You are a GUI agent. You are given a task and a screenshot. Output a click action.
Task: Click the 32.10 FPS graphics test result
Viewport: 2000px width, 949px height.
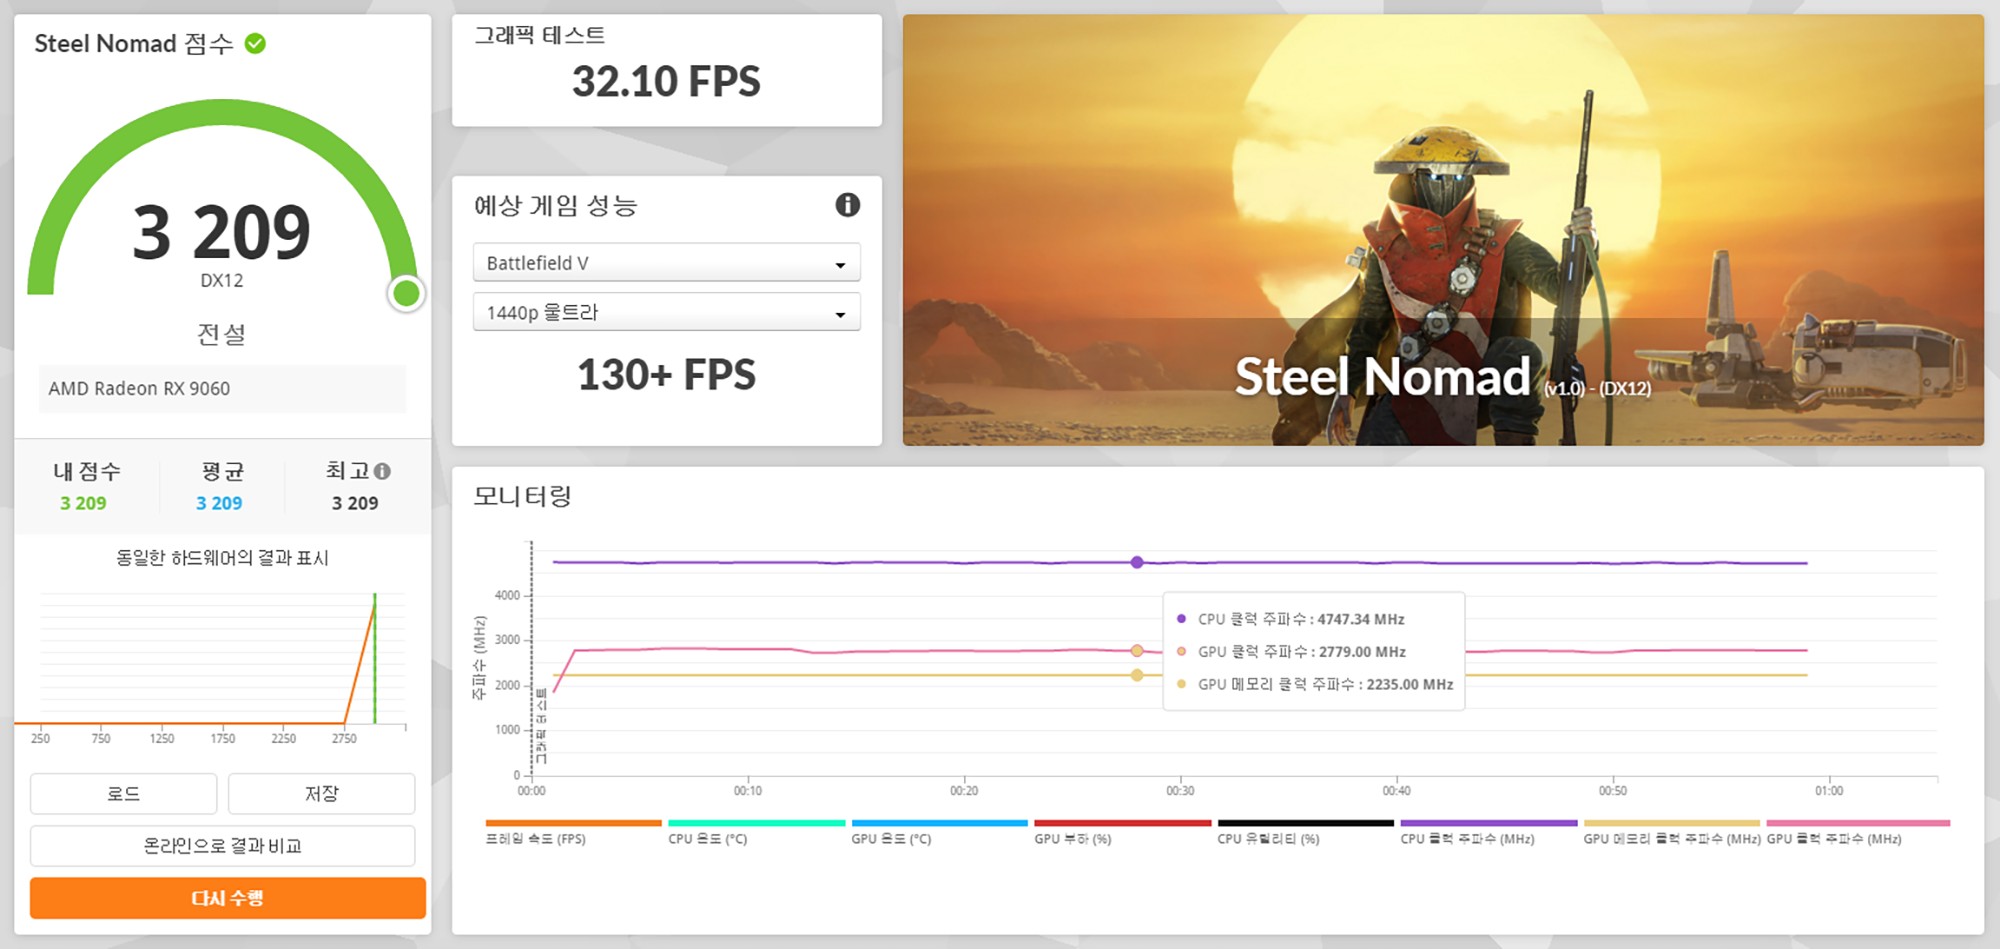pos(666,81)
